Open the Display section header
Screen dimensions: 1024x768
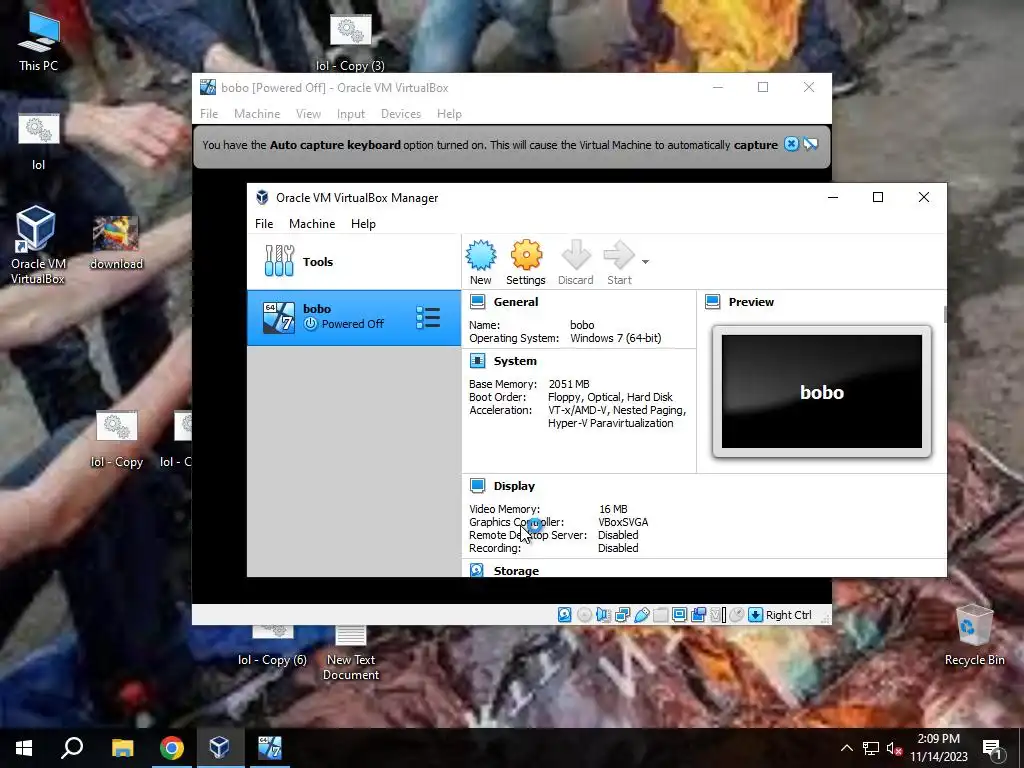[x=514, y=486]
